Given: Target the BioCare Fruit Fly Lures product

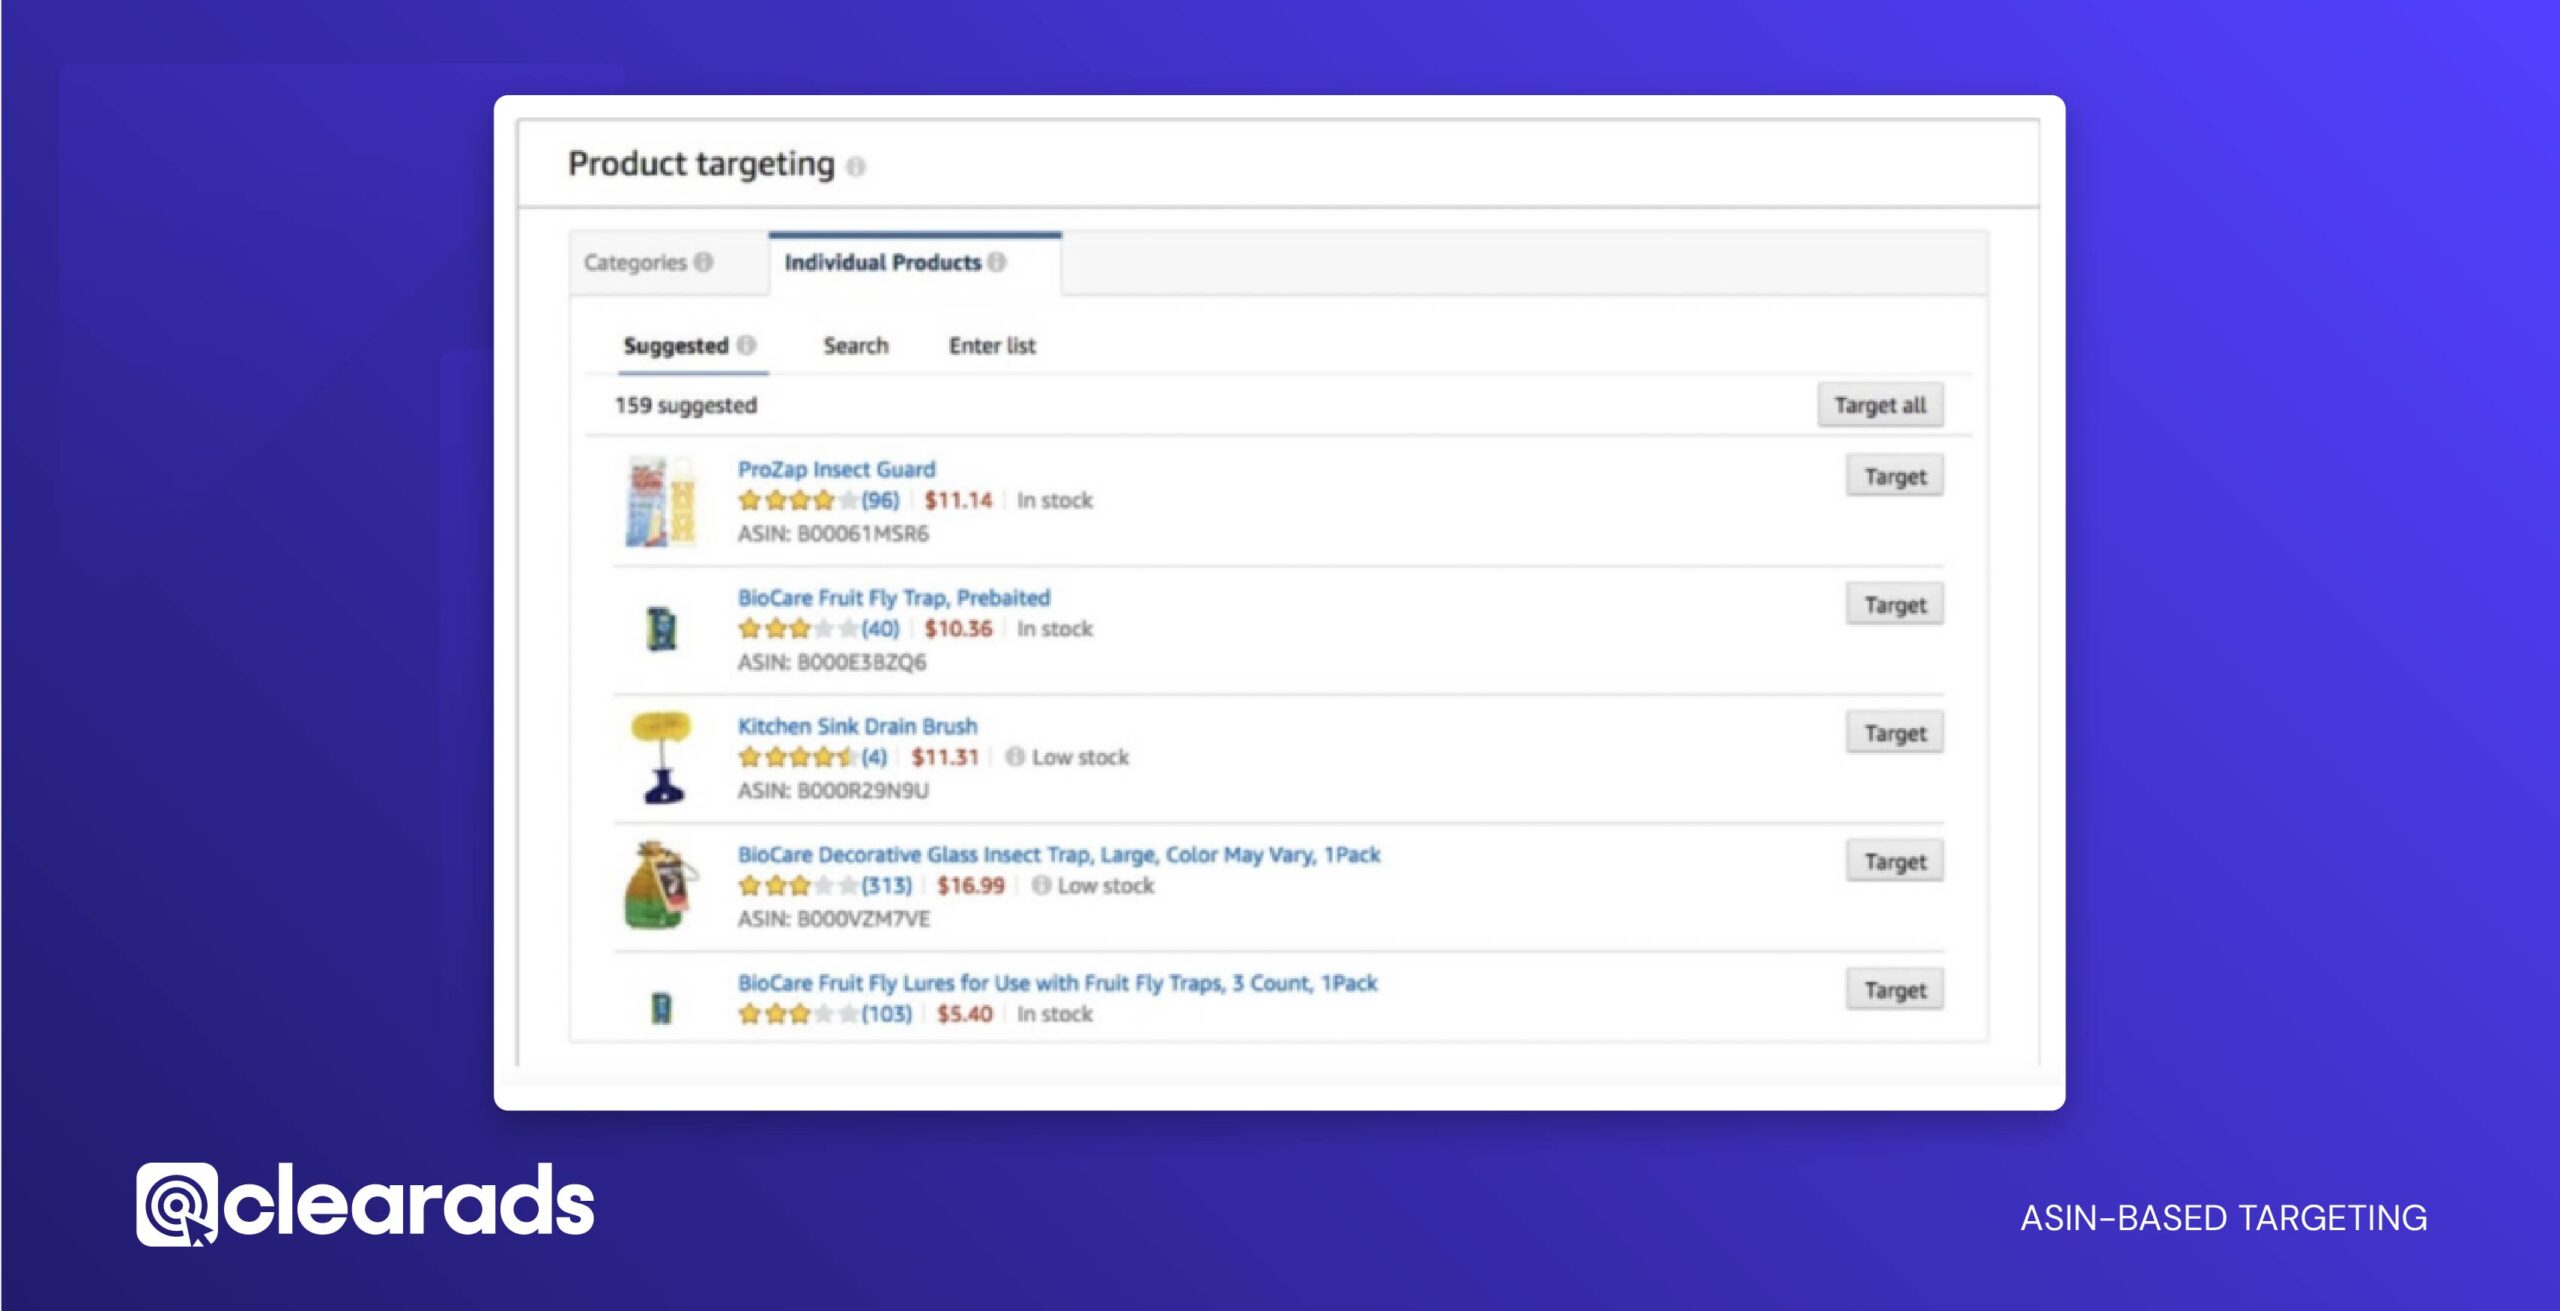Looking at the screenshot, I should click(x=1895, y=989).
